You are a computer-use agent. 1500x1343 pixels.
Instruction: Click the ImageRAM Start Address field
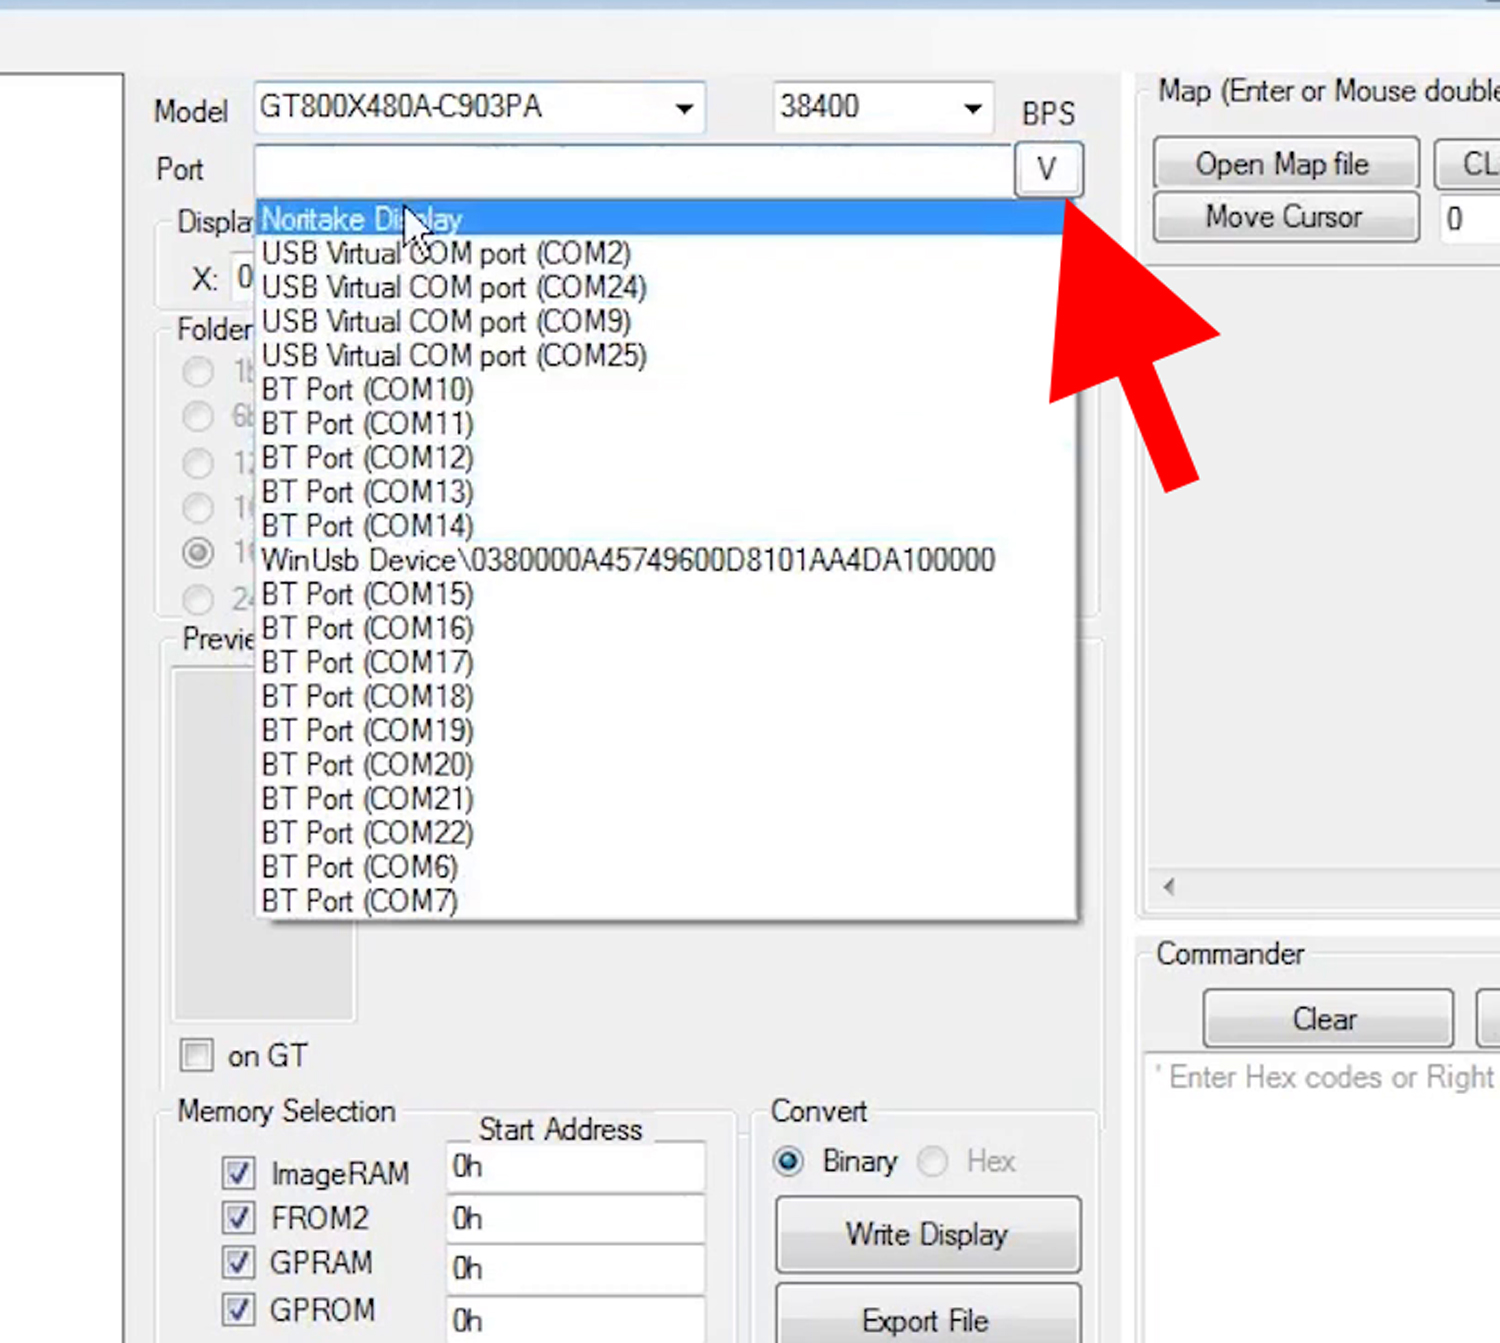pos(575,1167)
